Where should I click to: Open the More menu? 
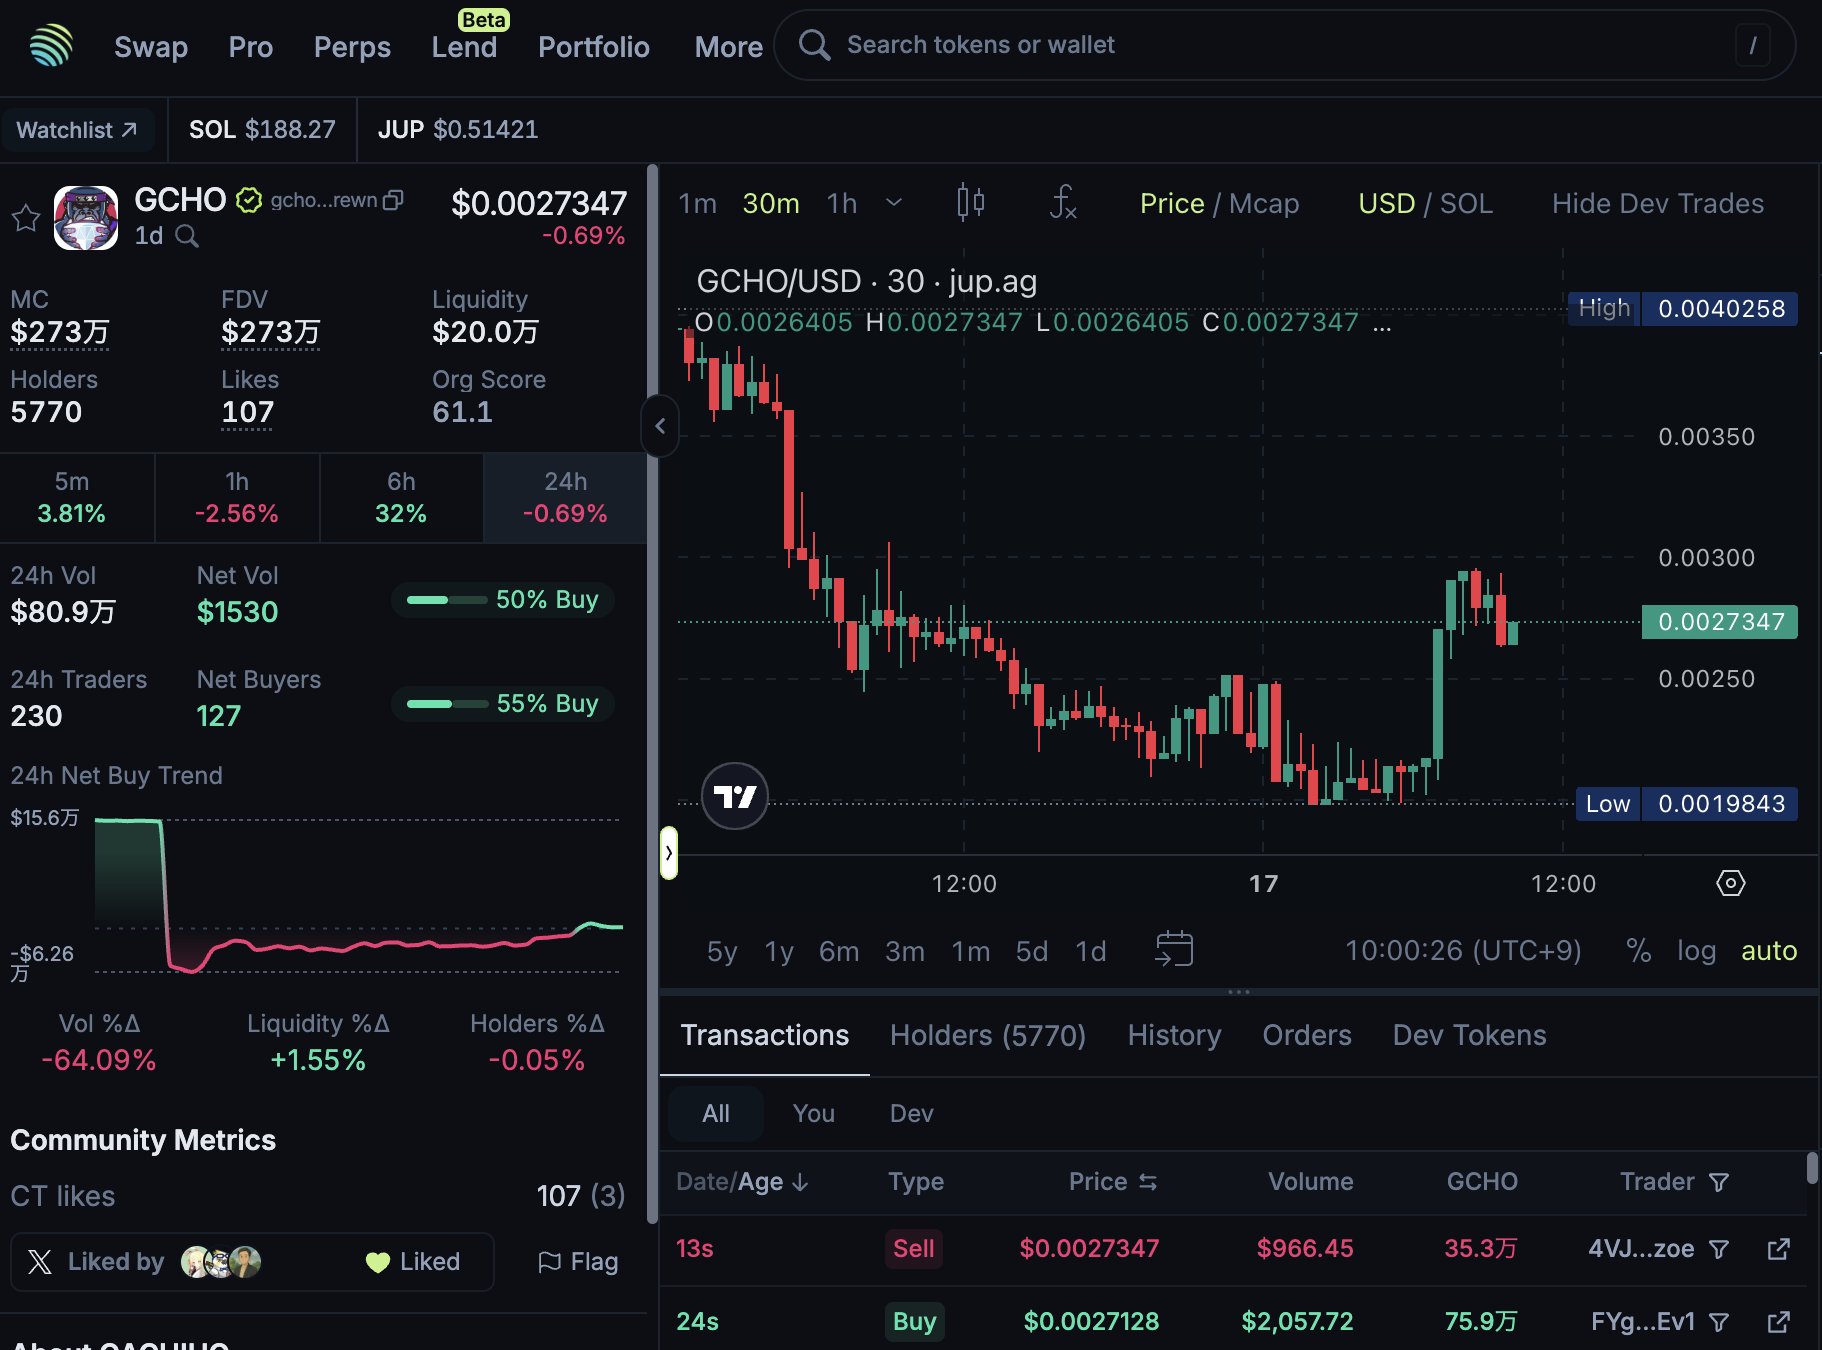point(729,47)
